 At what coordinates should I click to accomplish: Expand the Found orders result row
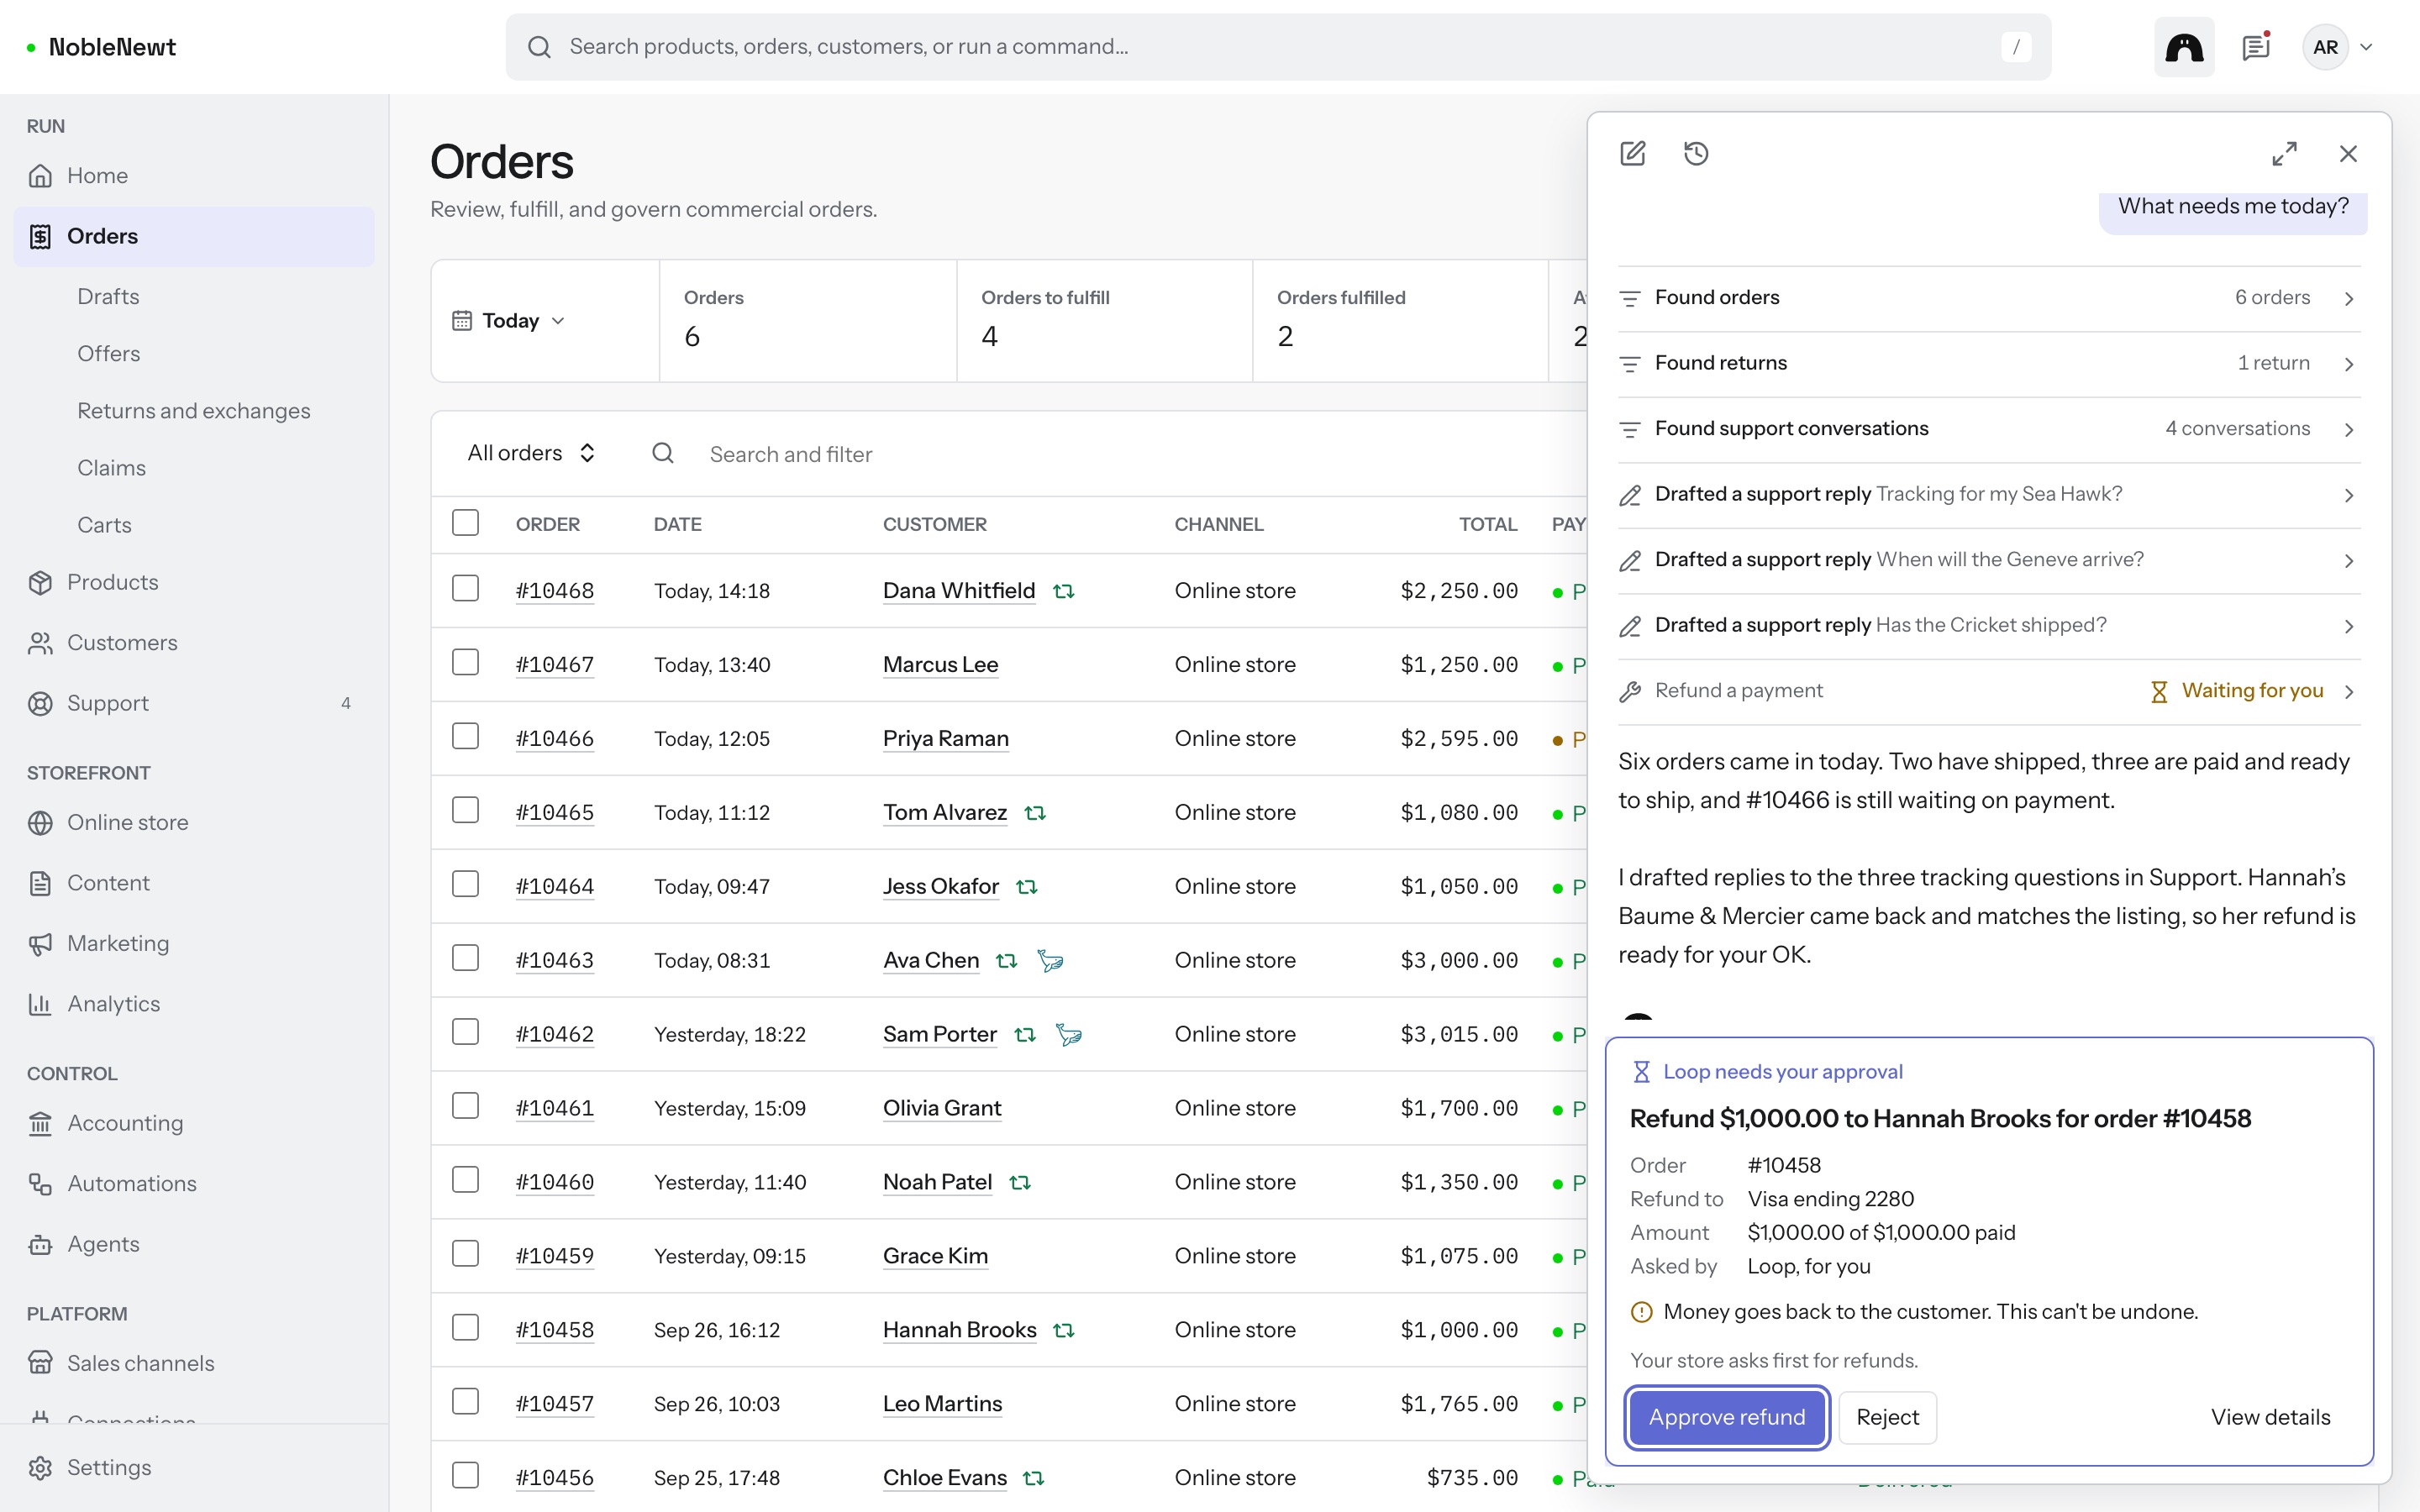coord(1988,298)
